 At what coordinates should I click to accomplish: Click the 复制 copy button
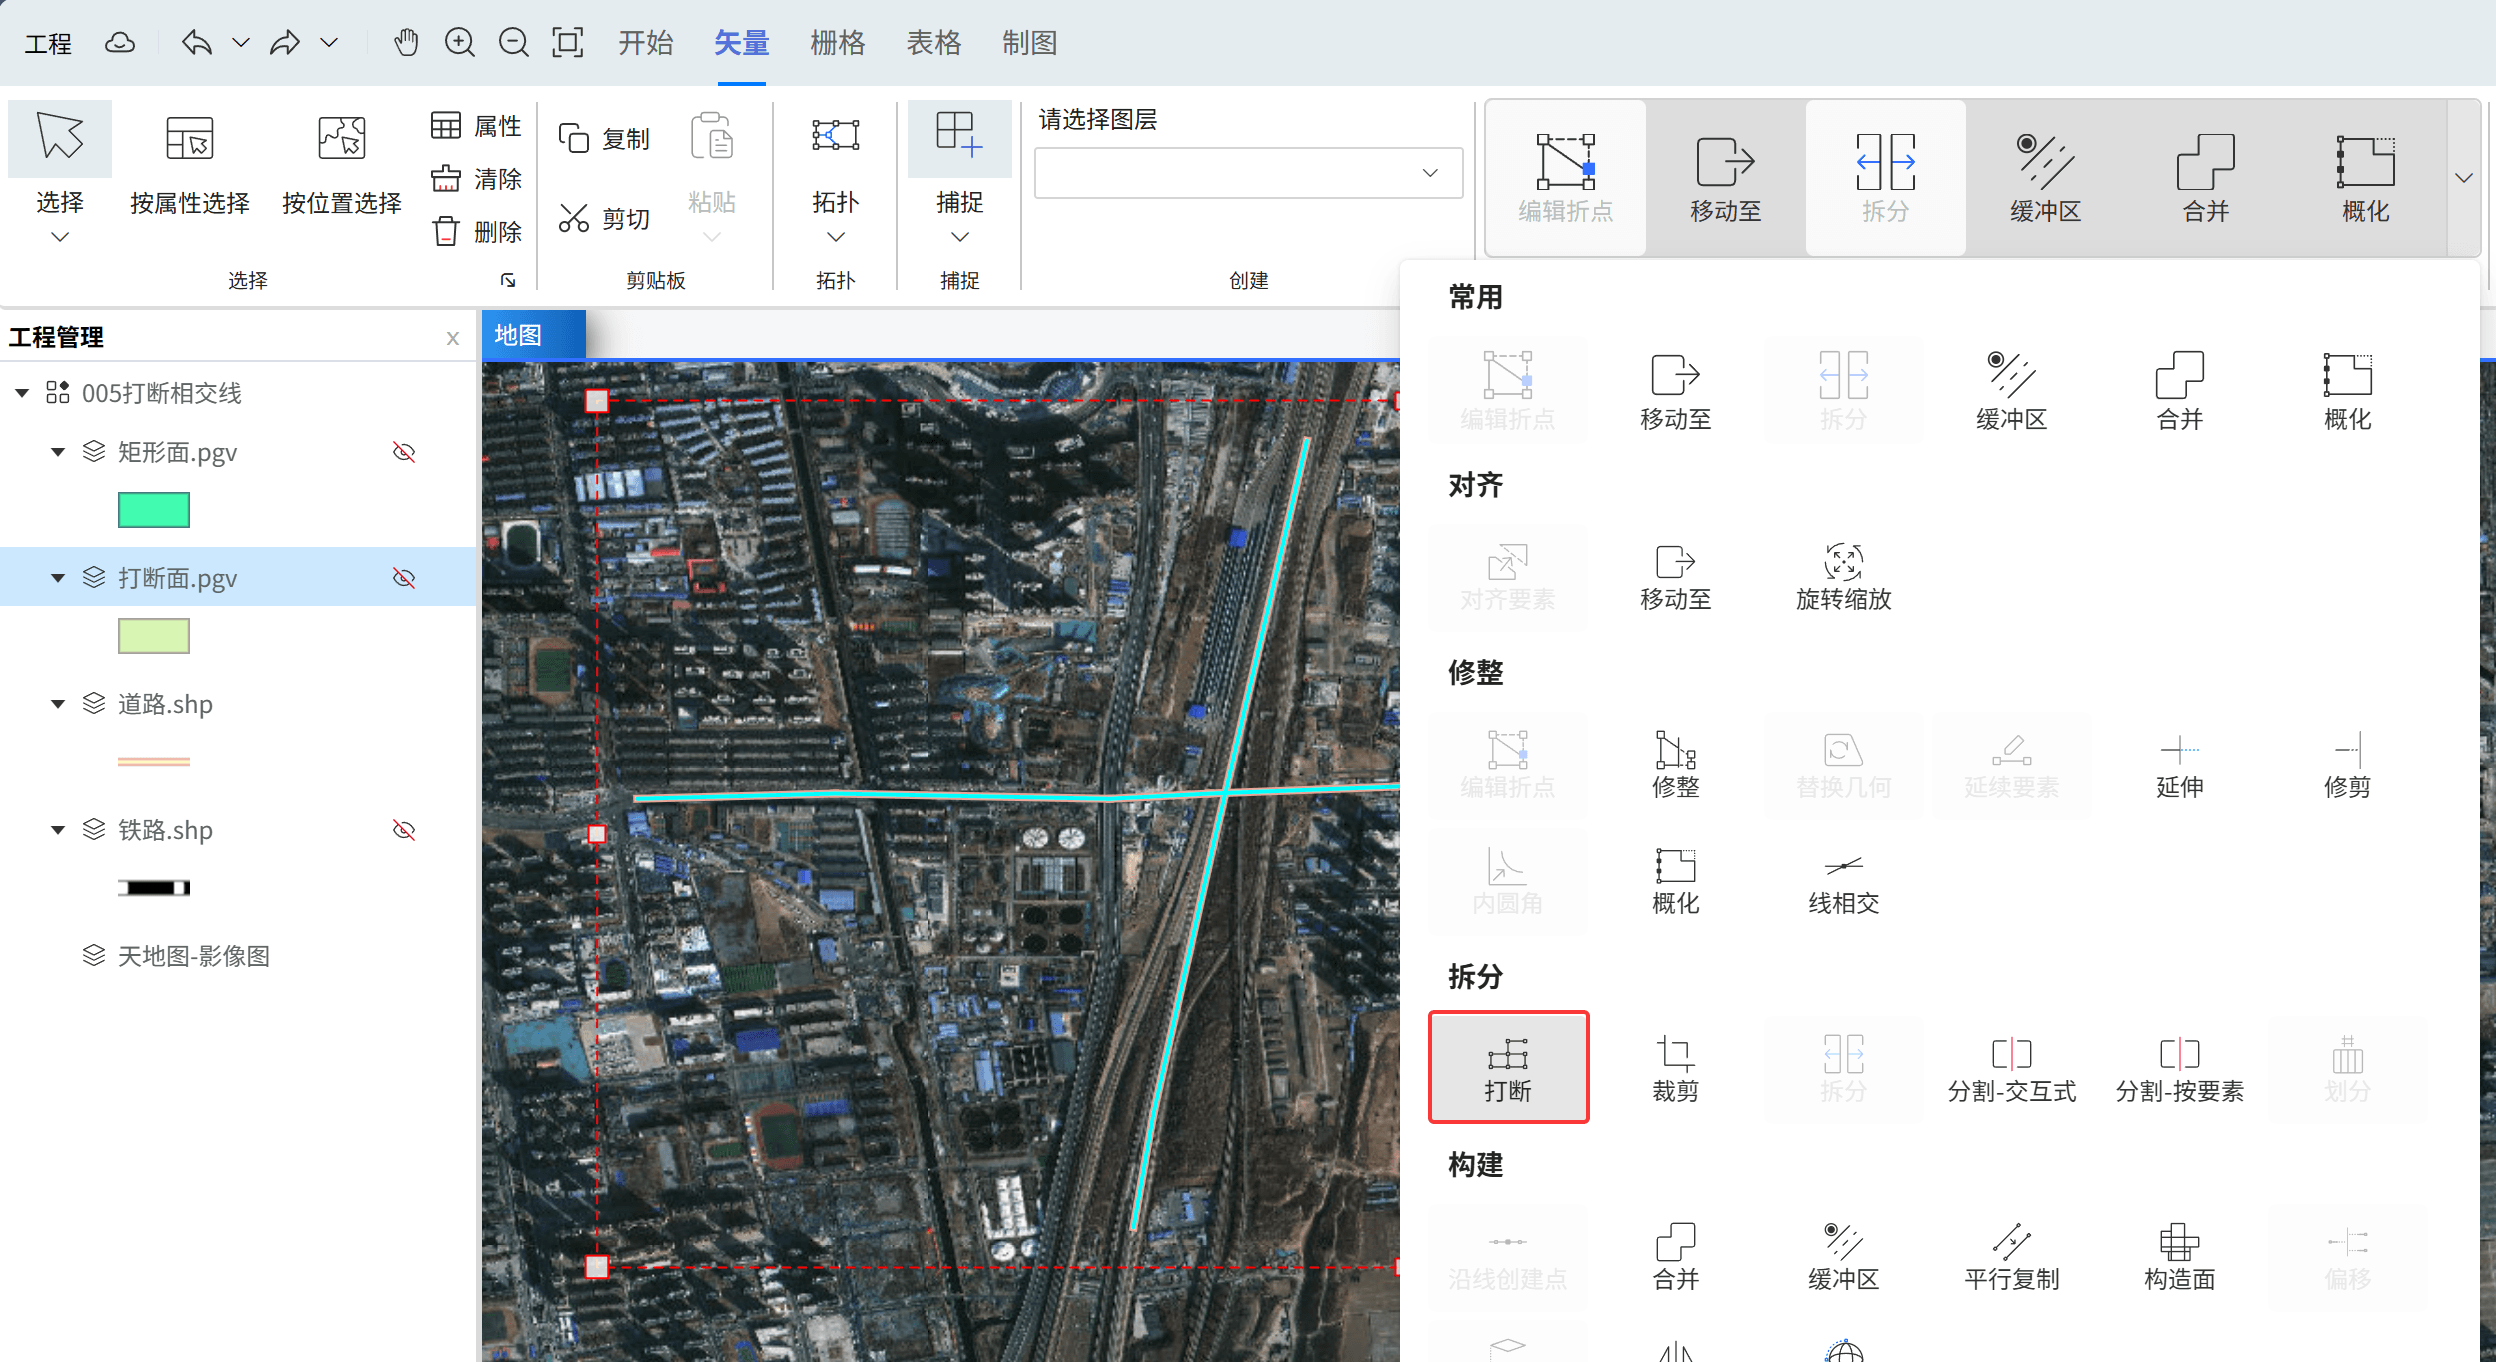tap(604, 139)
